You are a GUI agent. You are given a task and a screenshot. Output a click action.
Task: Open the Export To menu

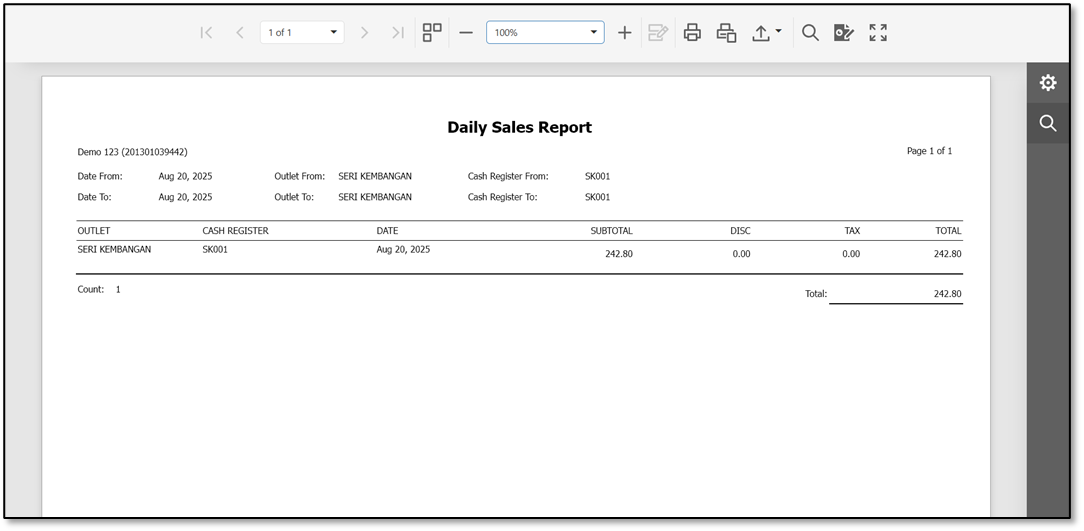pyautogui.click(x=766, y=32)
